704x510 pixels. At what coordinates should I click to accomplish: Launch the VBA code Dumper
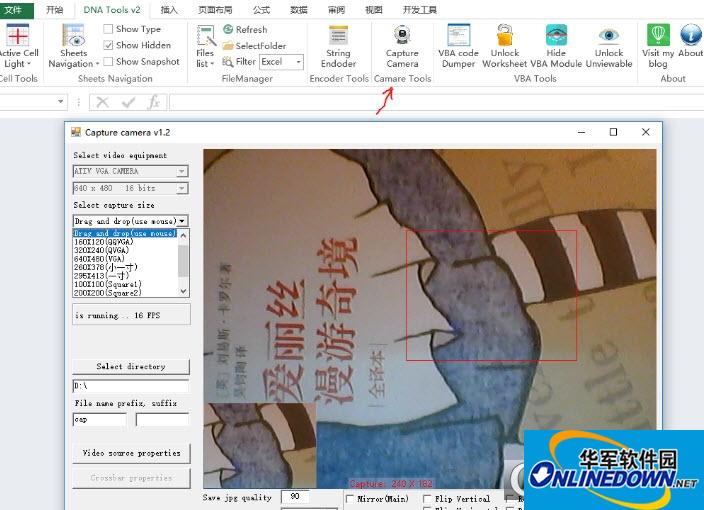coord(458,36)
